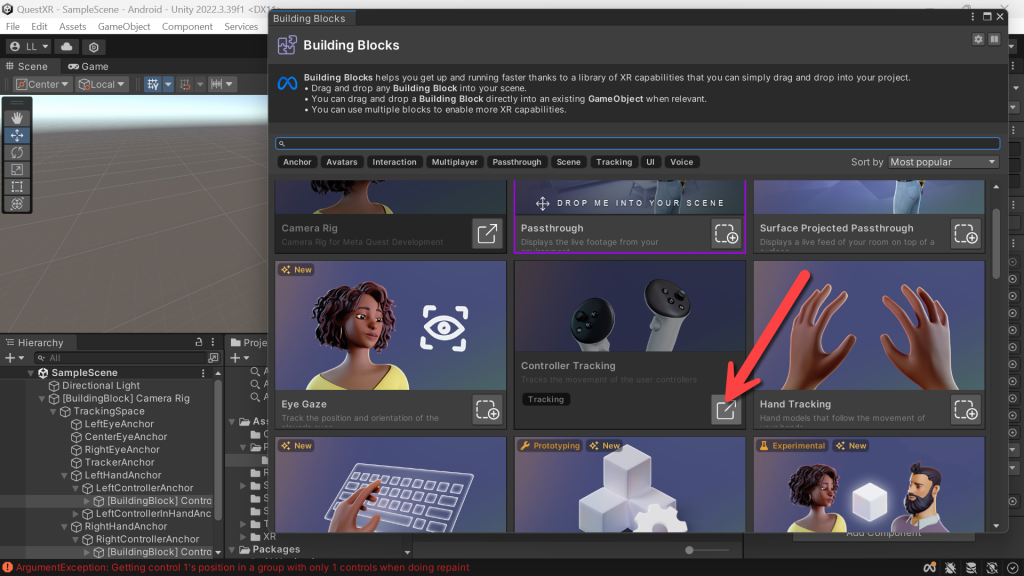Image resolution: width=1024 pixels, height=576 pixels.
Task: Click the red error icon in status bar
Action: 7,568
